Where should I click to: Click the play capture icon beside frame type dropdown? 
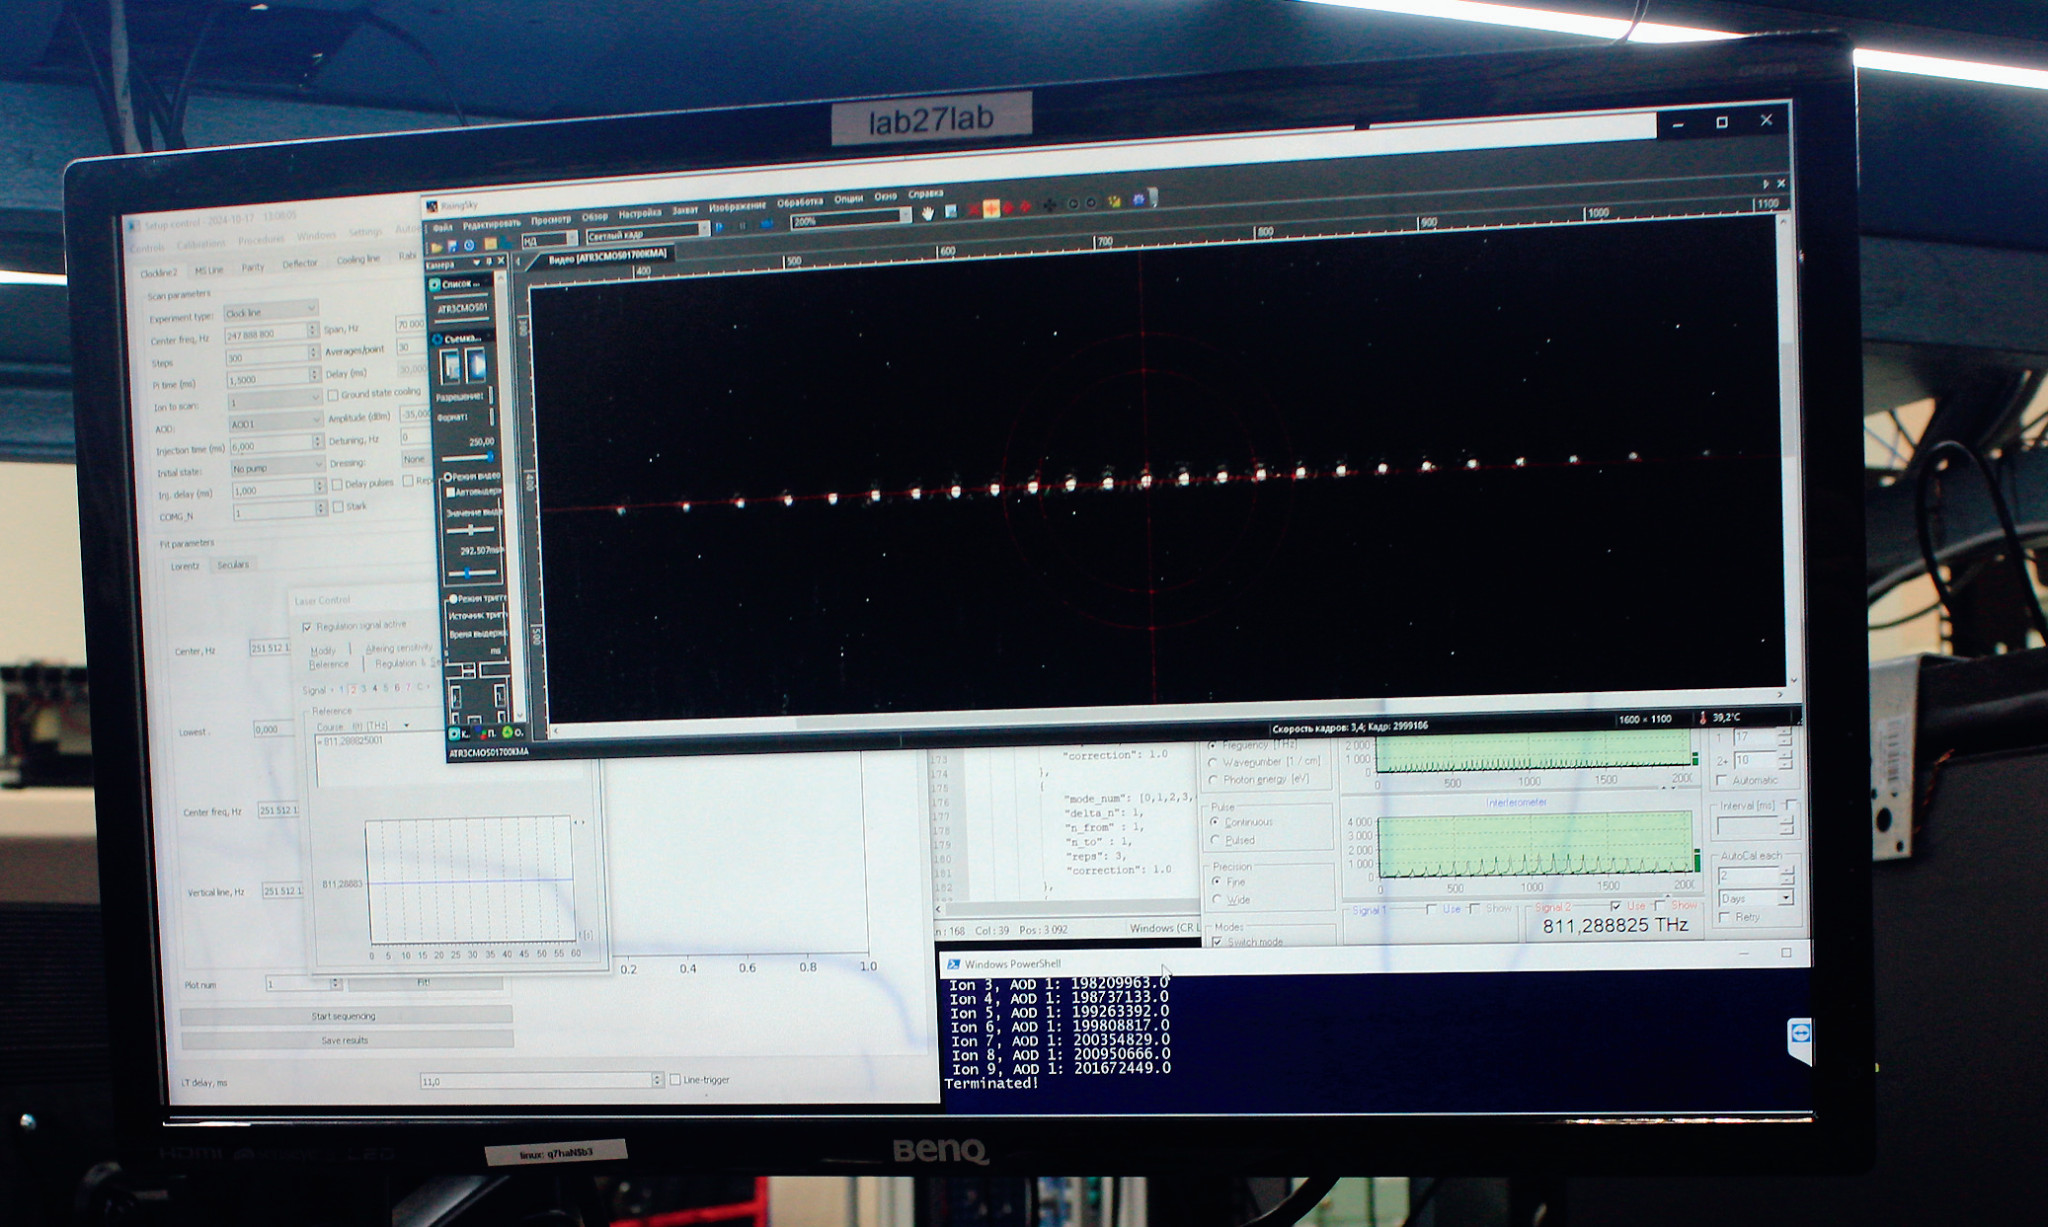(x=719, y=227)
